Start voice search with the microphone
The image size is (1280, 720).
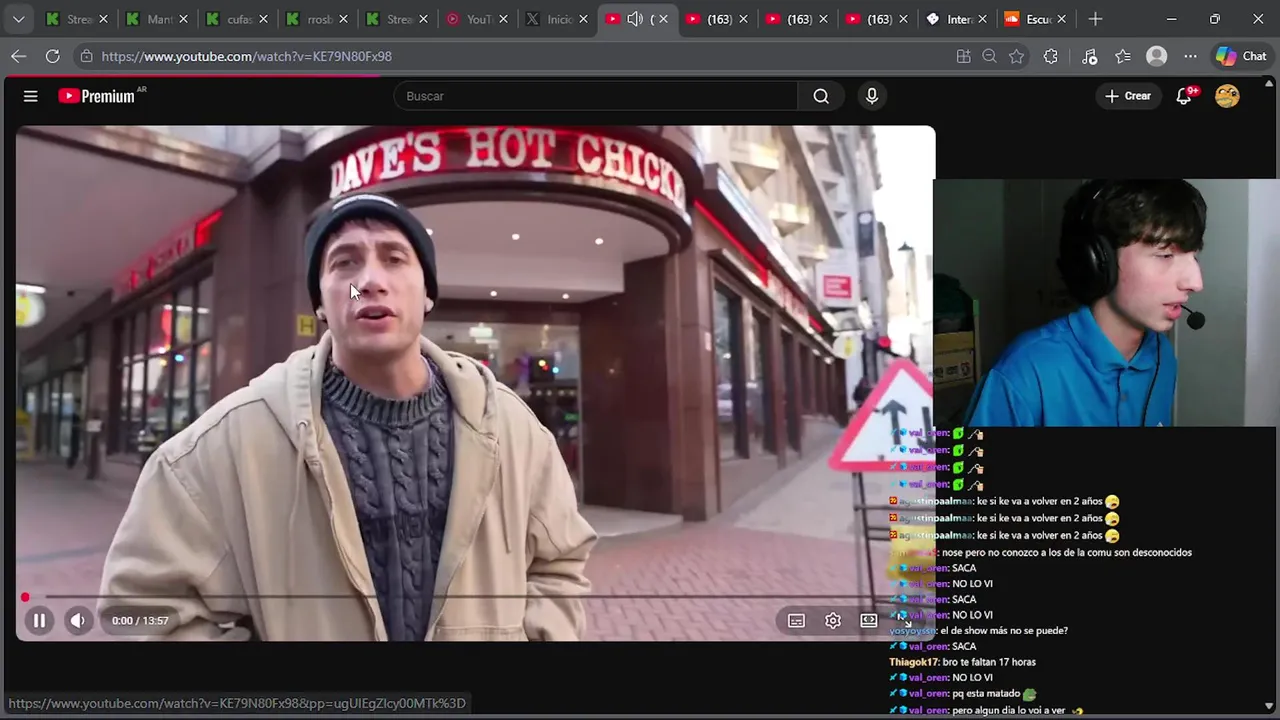click(872, 96)
